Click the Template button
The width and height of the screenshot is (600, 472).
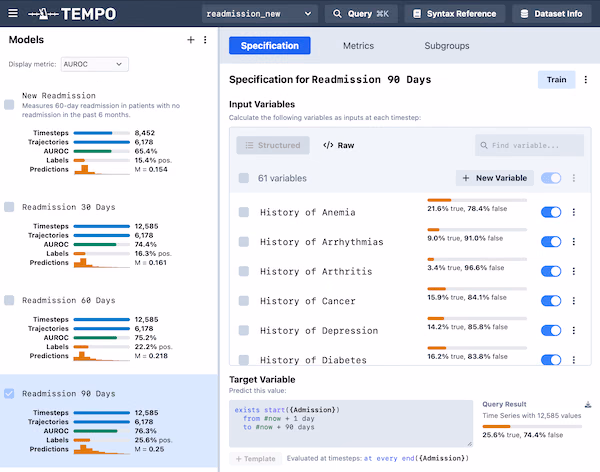256,459
